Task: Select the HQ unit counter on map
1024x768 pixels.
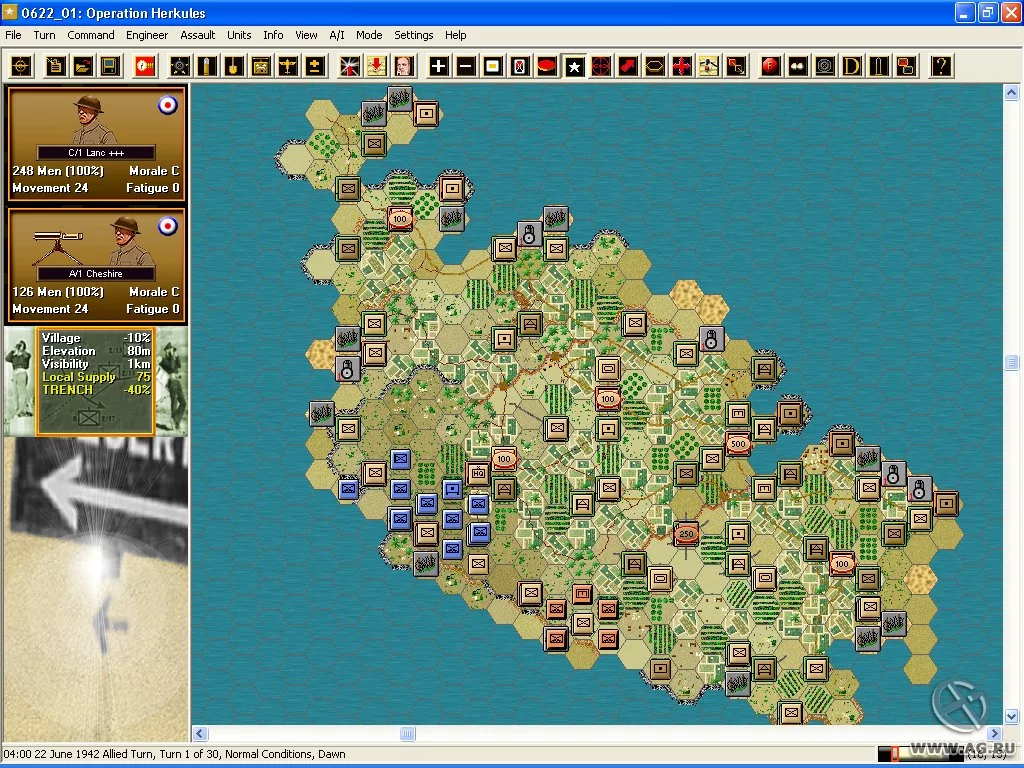Action: tap(478, 473)
